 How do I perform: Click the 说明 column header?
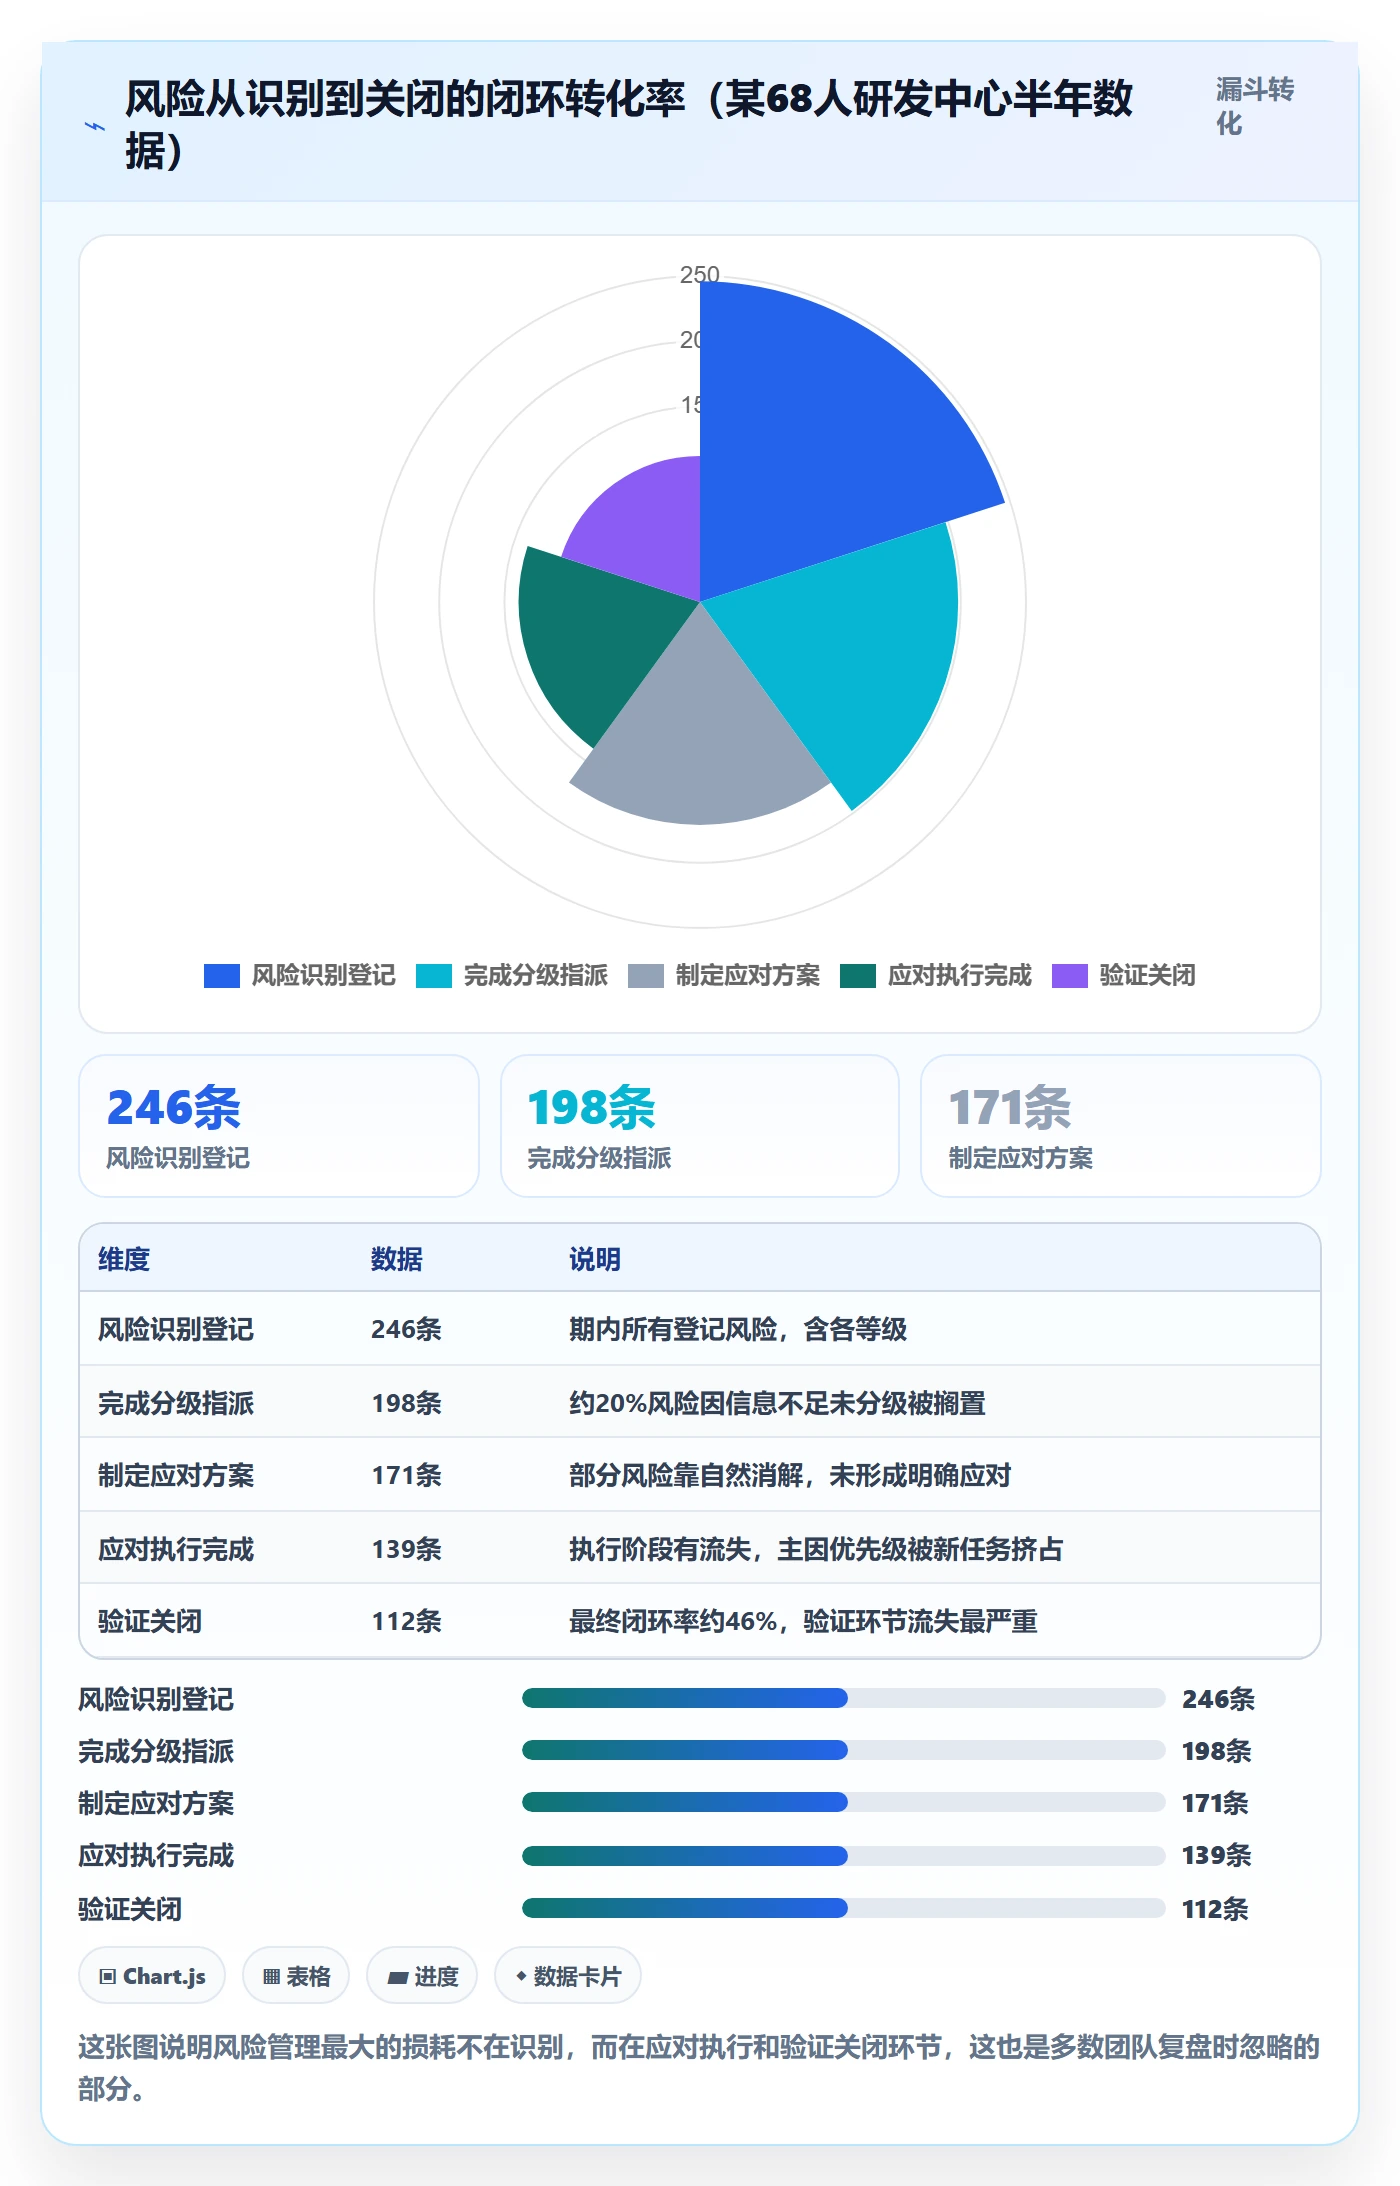(x=595, y=1259)
